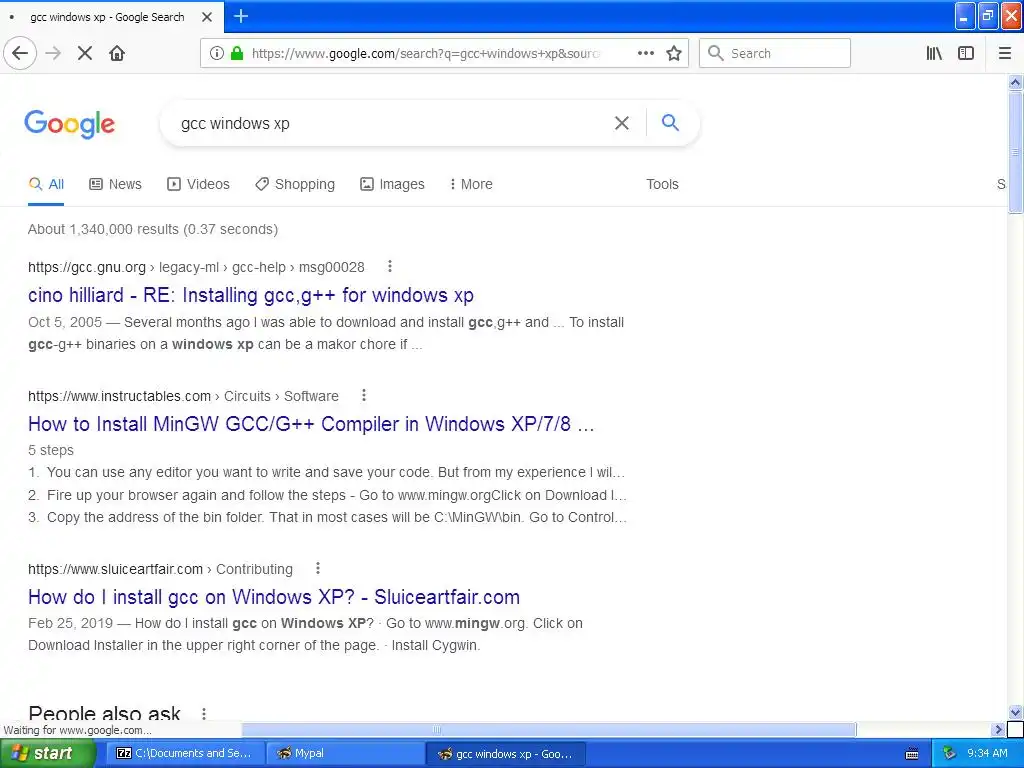Stop loading the page
Screen dimensions: 1024x768
[x=85, y=54]
